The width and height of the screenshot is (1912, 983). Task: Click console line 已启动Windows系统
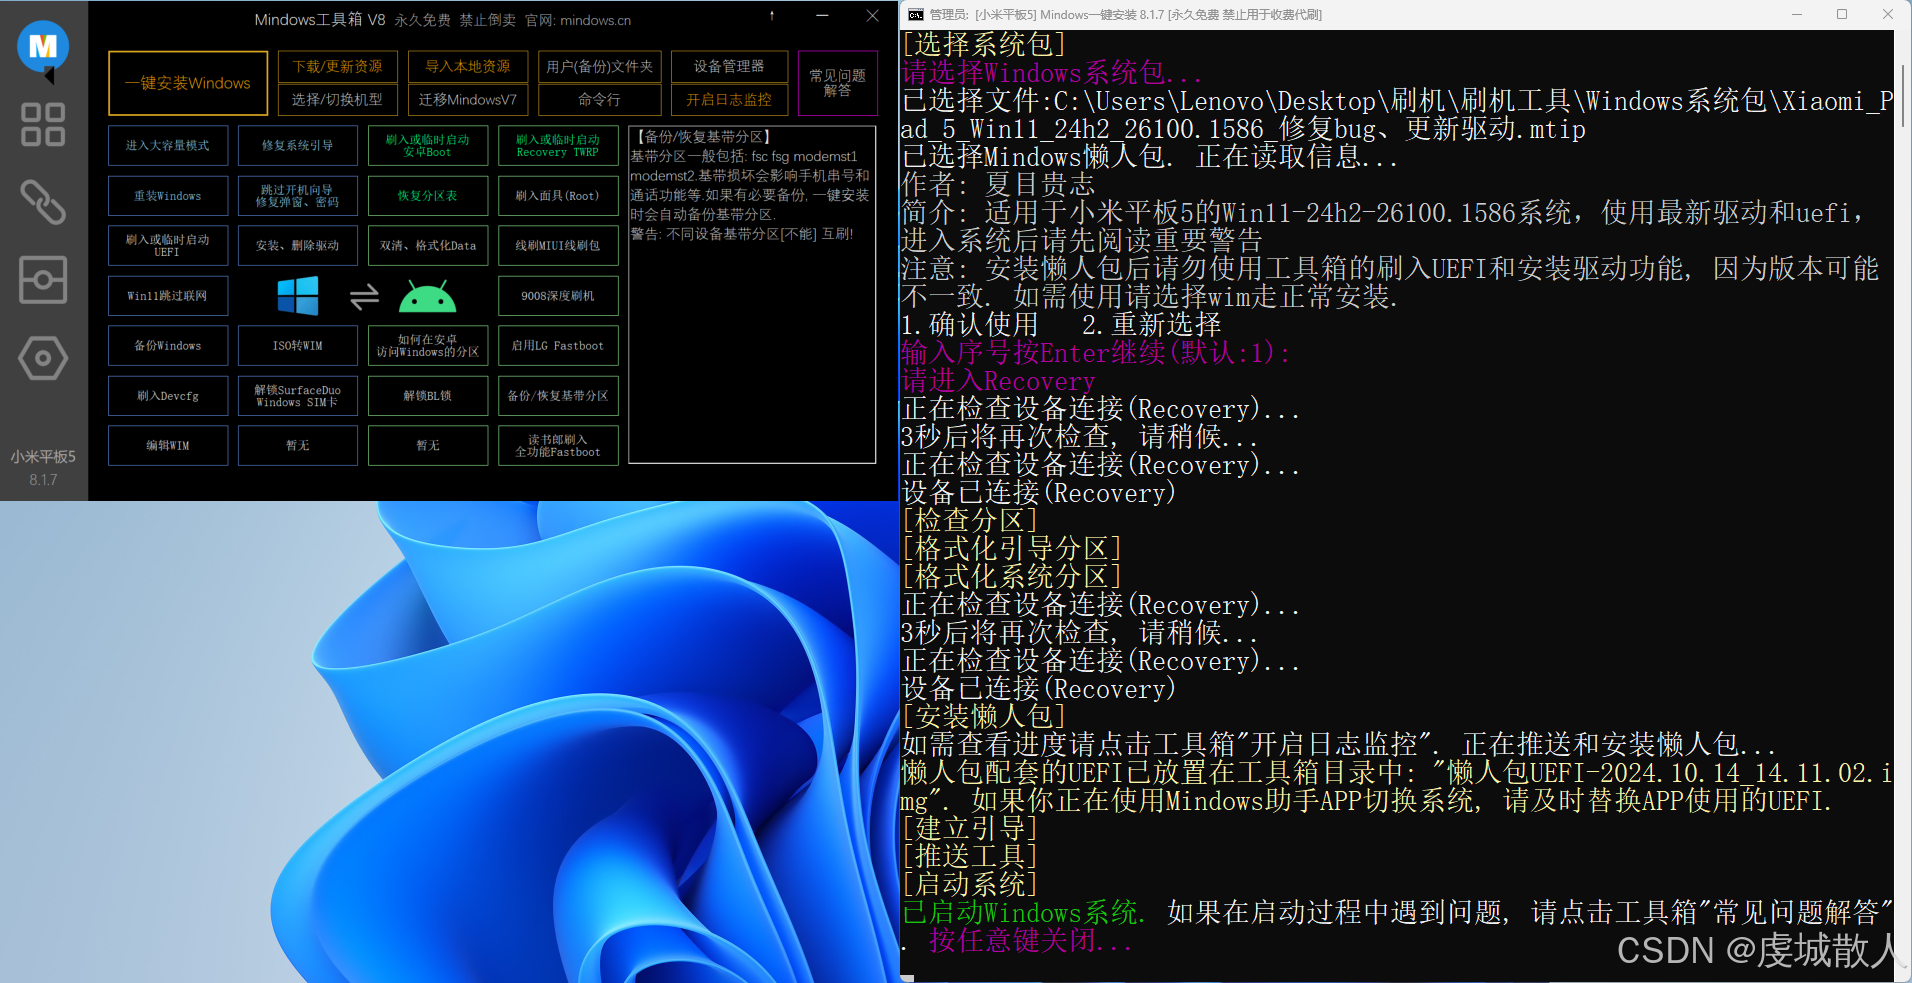[x=1022, y=912]
